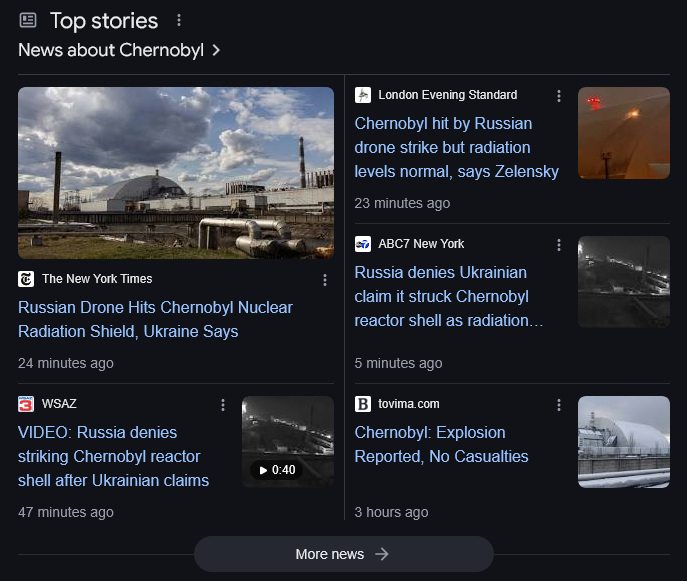Open 'Chernobyl hit by Russian drone strike' article
Image resolution: width=687 pixels, height=581 pixels.
tap(456, 148)
